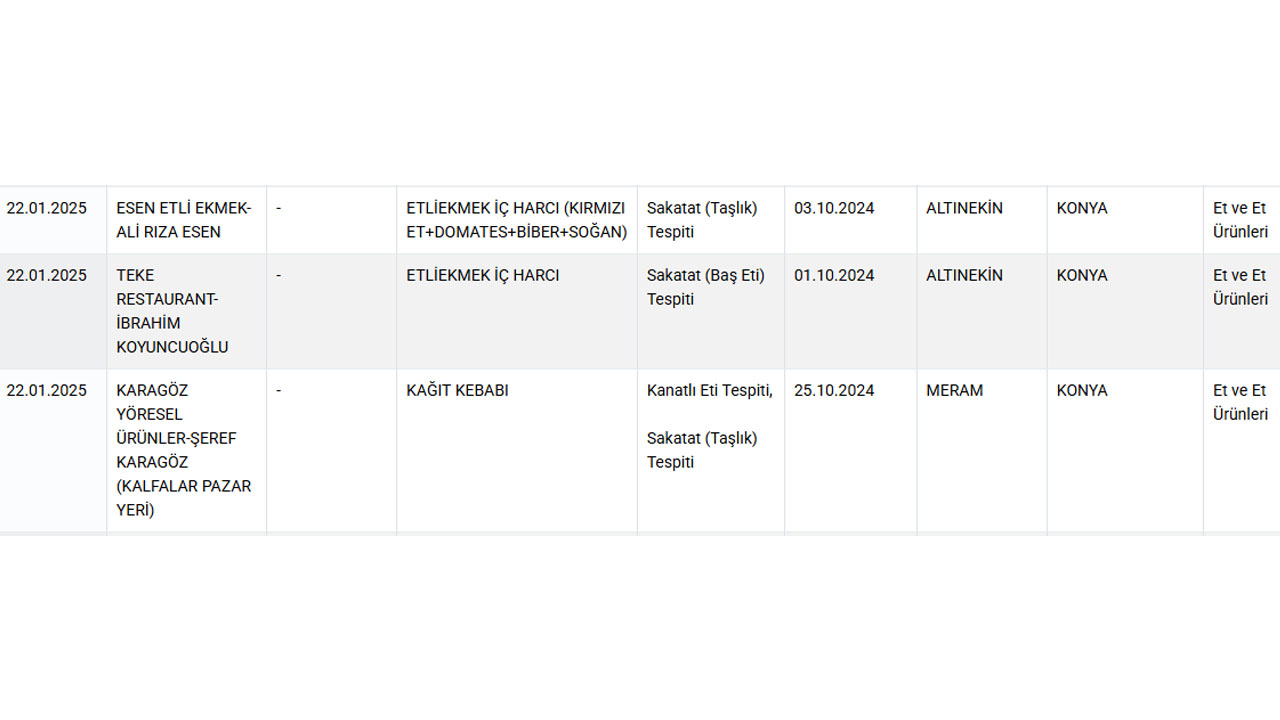Select the MERAM district cell
The height and width of the screenshot is (720, 1280).
coord(955,391)
